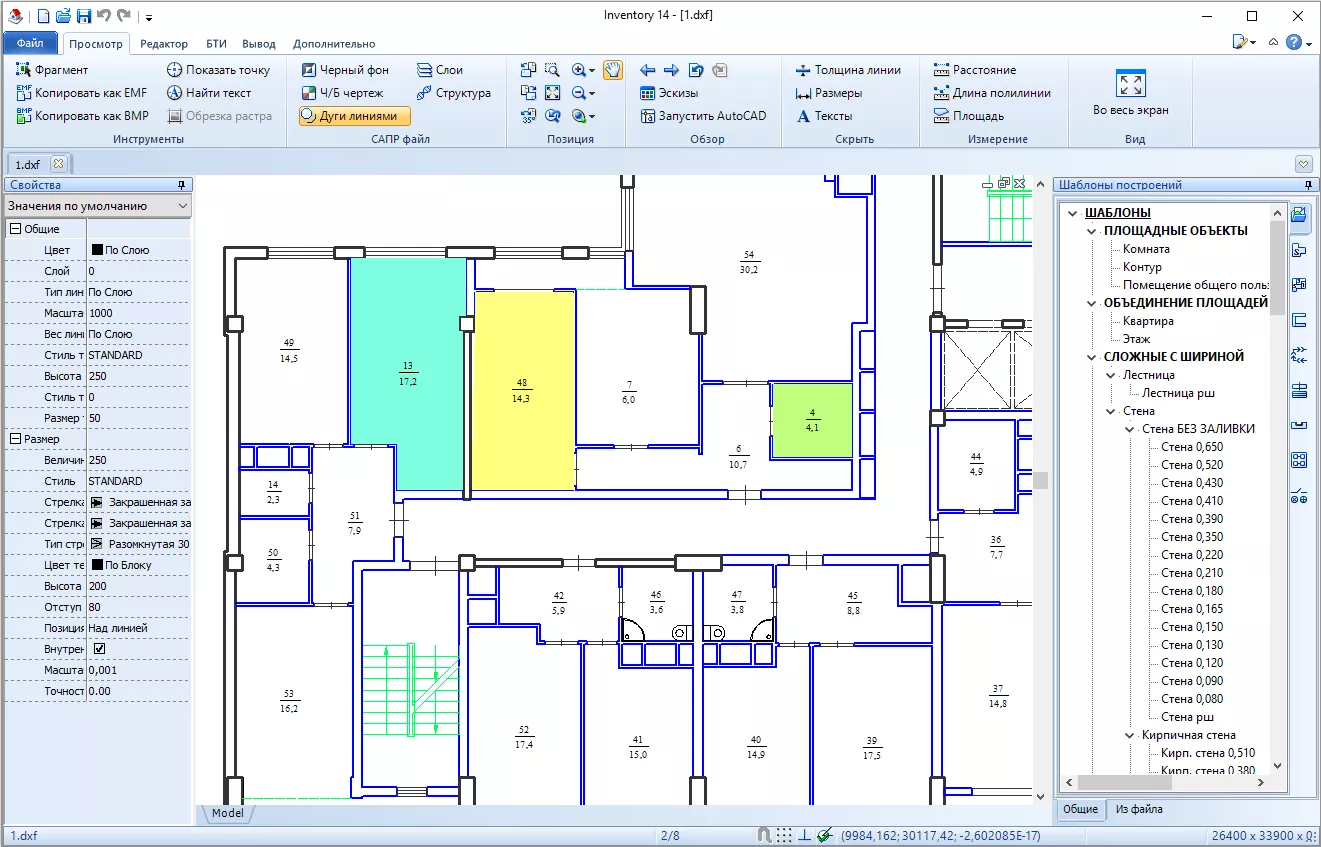This screenshot has height=847, width=1321.
Task: Select the hand pan tool
Action: pos(612,70)
